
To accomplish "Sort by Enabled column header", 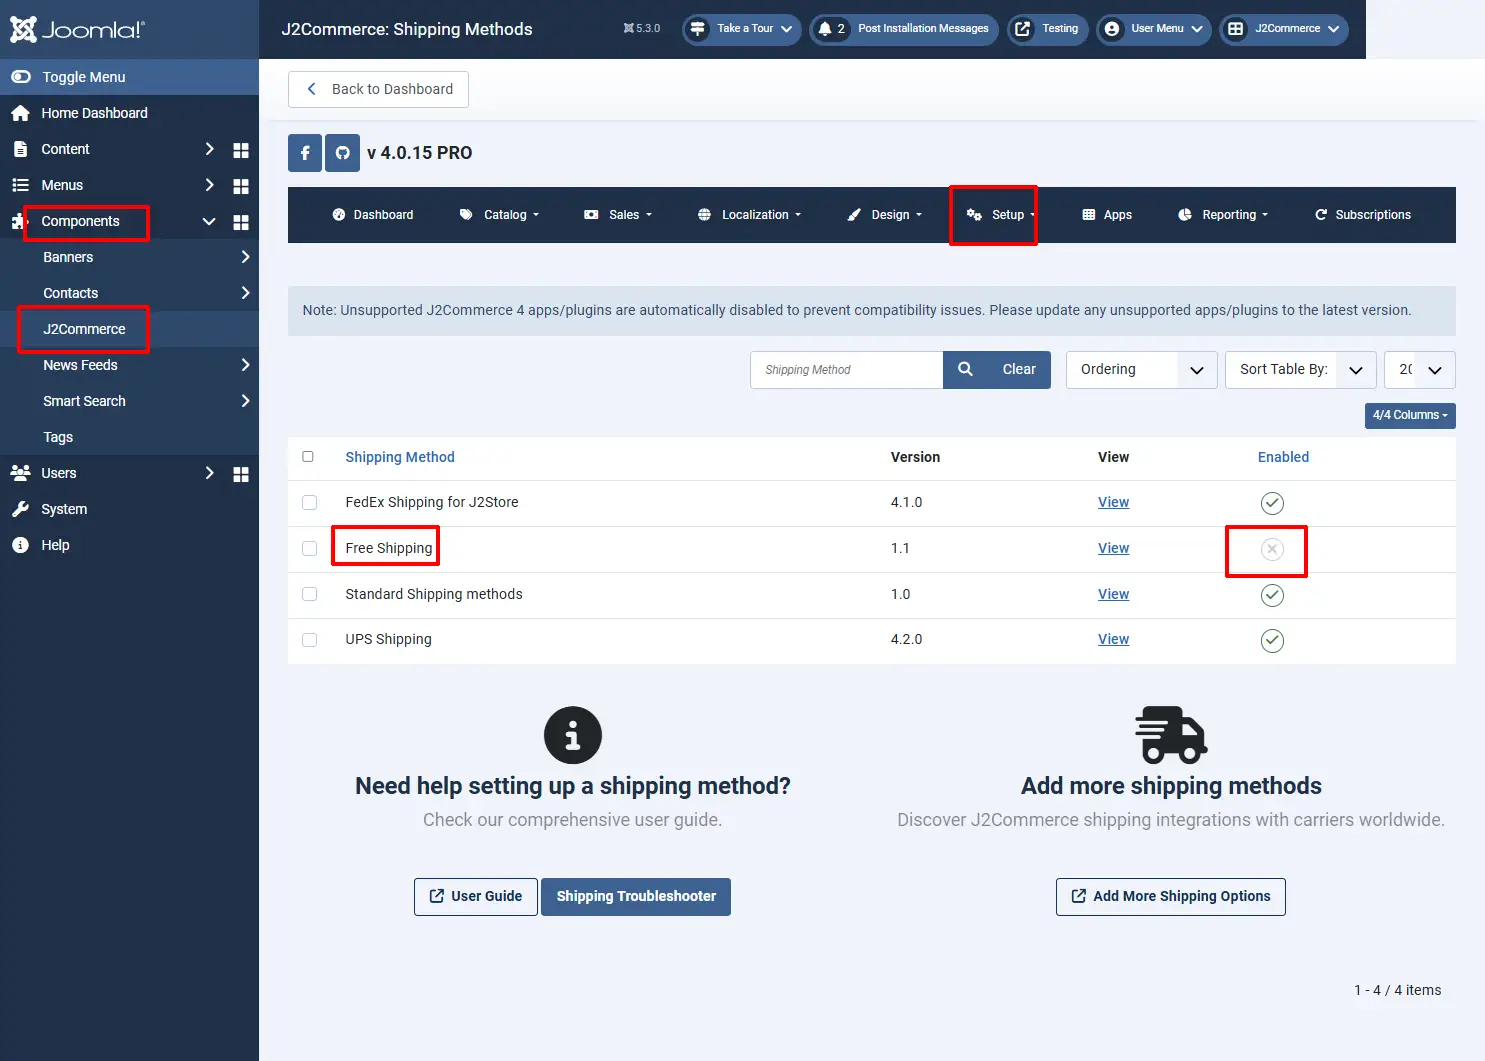I will pyautogui.click(x=1283, y=457).
